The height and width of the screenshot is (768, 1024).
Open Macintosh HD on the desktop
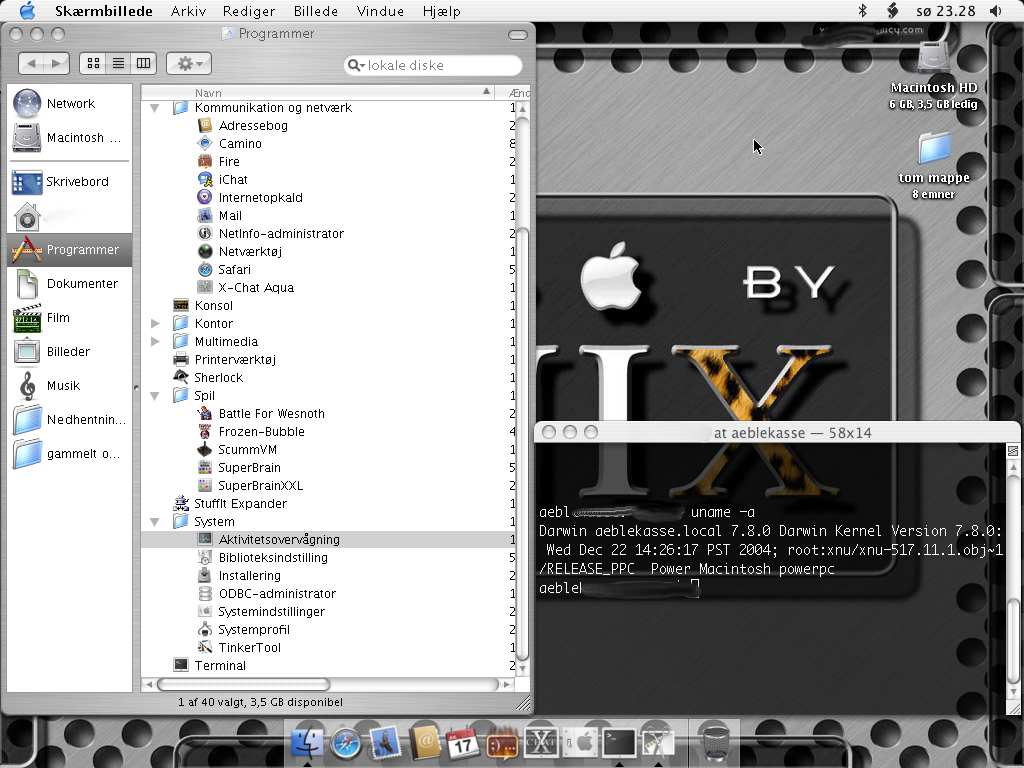pyautogui.click(x=934, y=60)
